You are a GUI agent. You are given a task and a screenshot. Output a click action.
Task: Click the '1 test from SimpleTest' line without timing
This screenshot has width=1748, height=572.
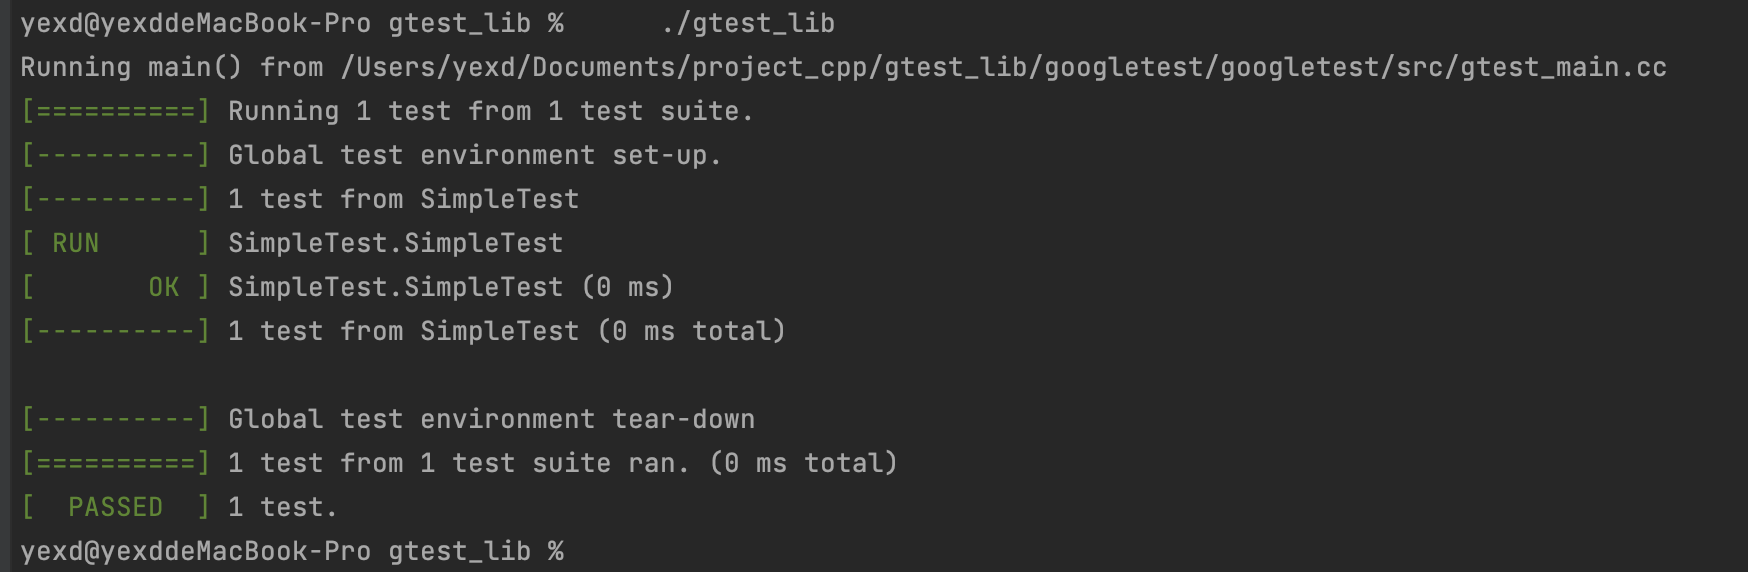[404, 199]
